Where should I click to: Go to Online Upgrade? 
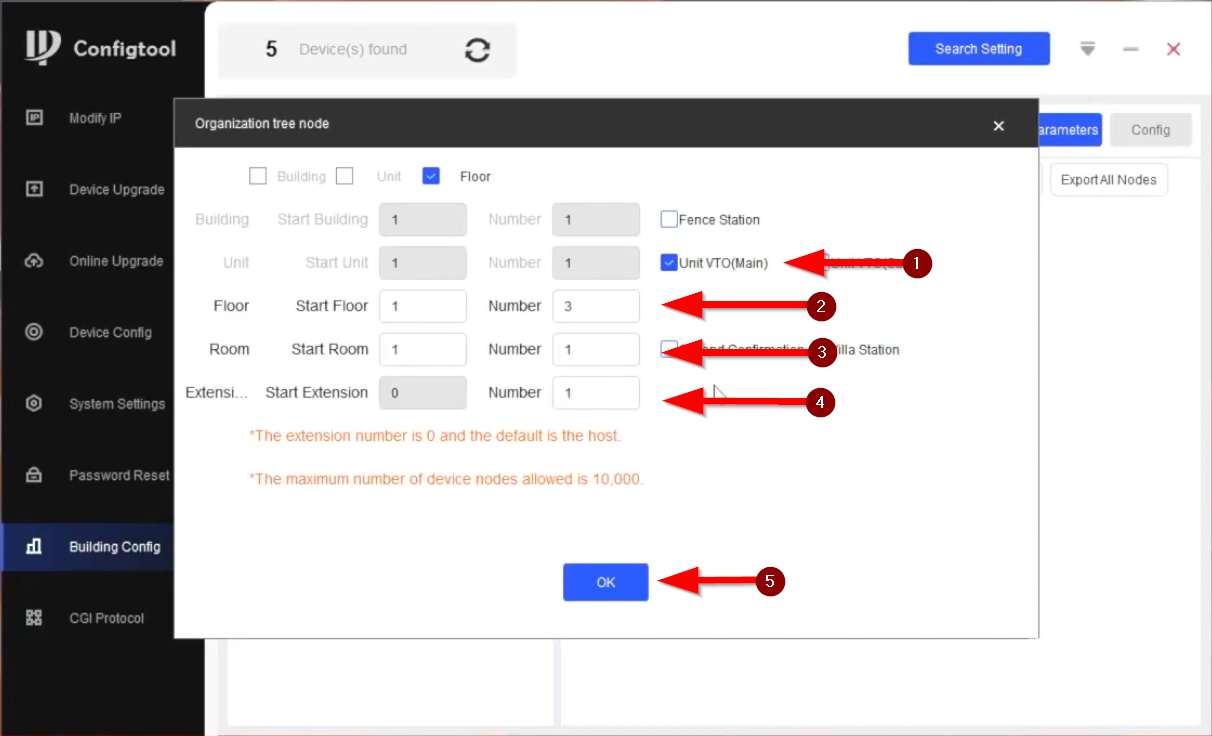point(116,261)
